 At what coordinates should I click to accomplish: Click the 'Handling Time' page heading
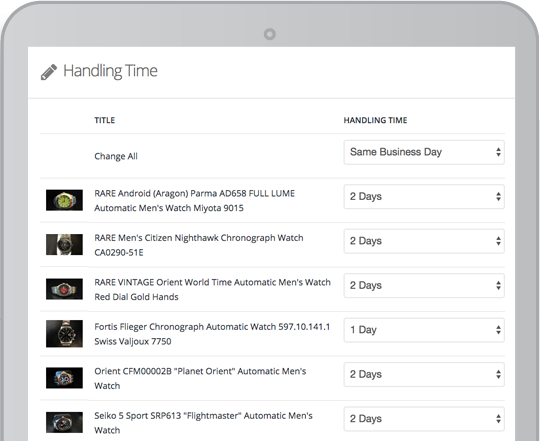[110, 71]
